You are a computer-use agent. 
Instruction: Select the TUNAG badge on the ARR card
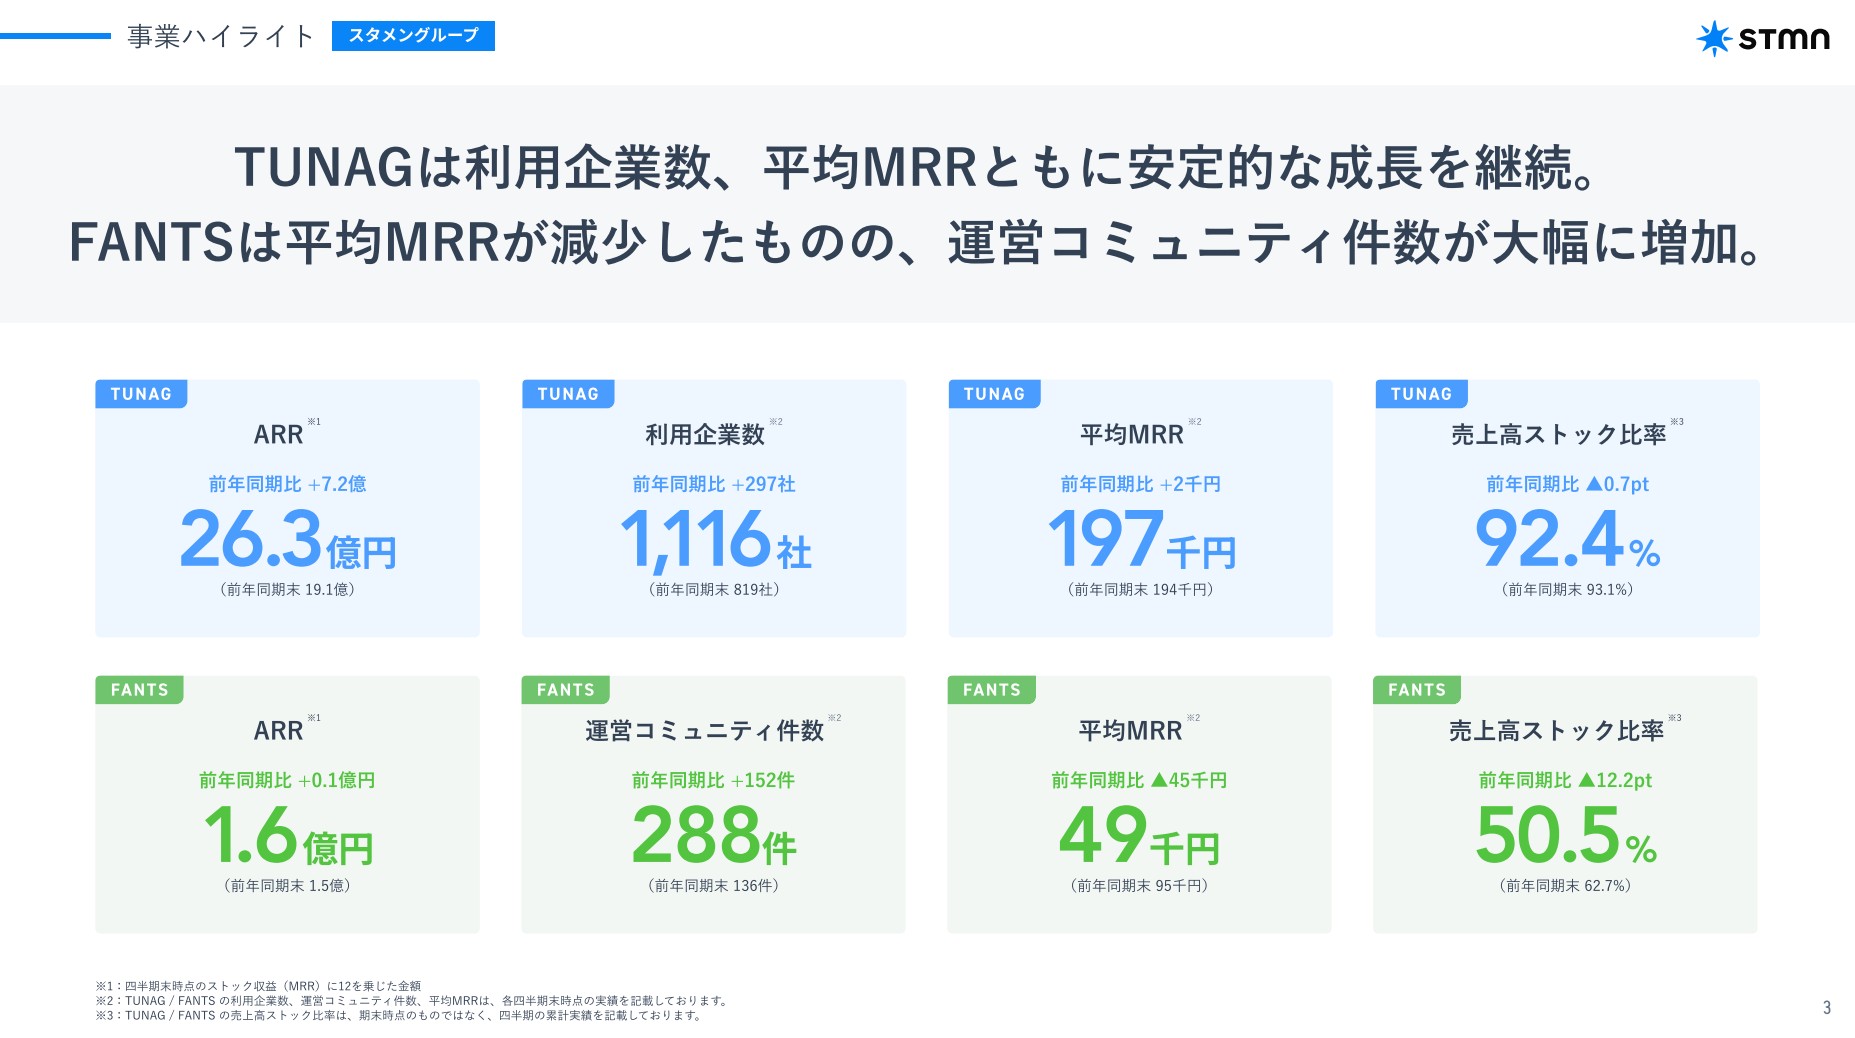click(143, 394)
